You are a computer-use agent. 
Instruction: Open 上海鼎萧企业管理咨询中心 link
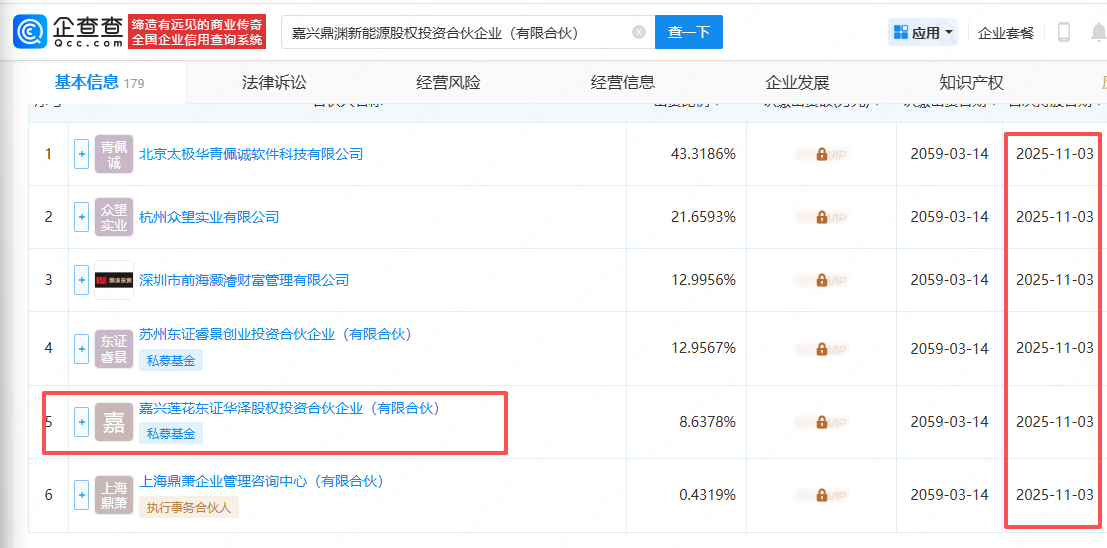(261, 481)
